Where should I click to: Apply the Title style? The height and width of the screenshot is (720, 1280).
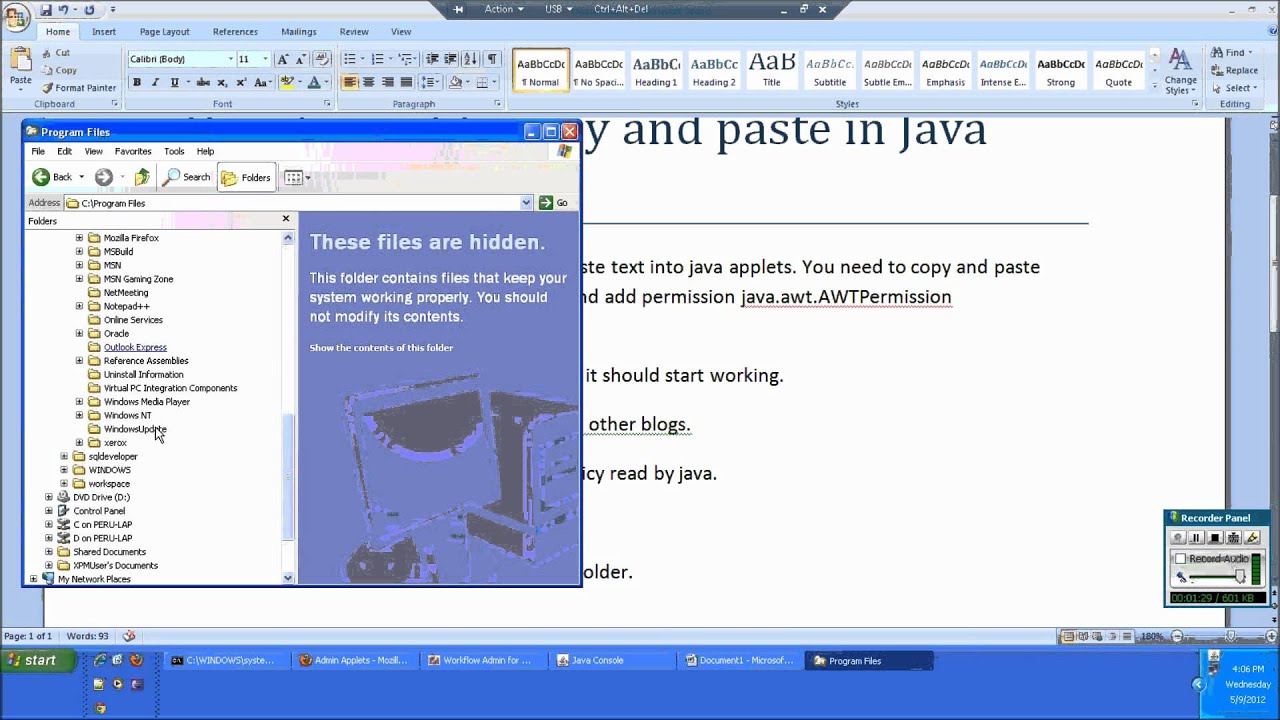pos(772,70)
